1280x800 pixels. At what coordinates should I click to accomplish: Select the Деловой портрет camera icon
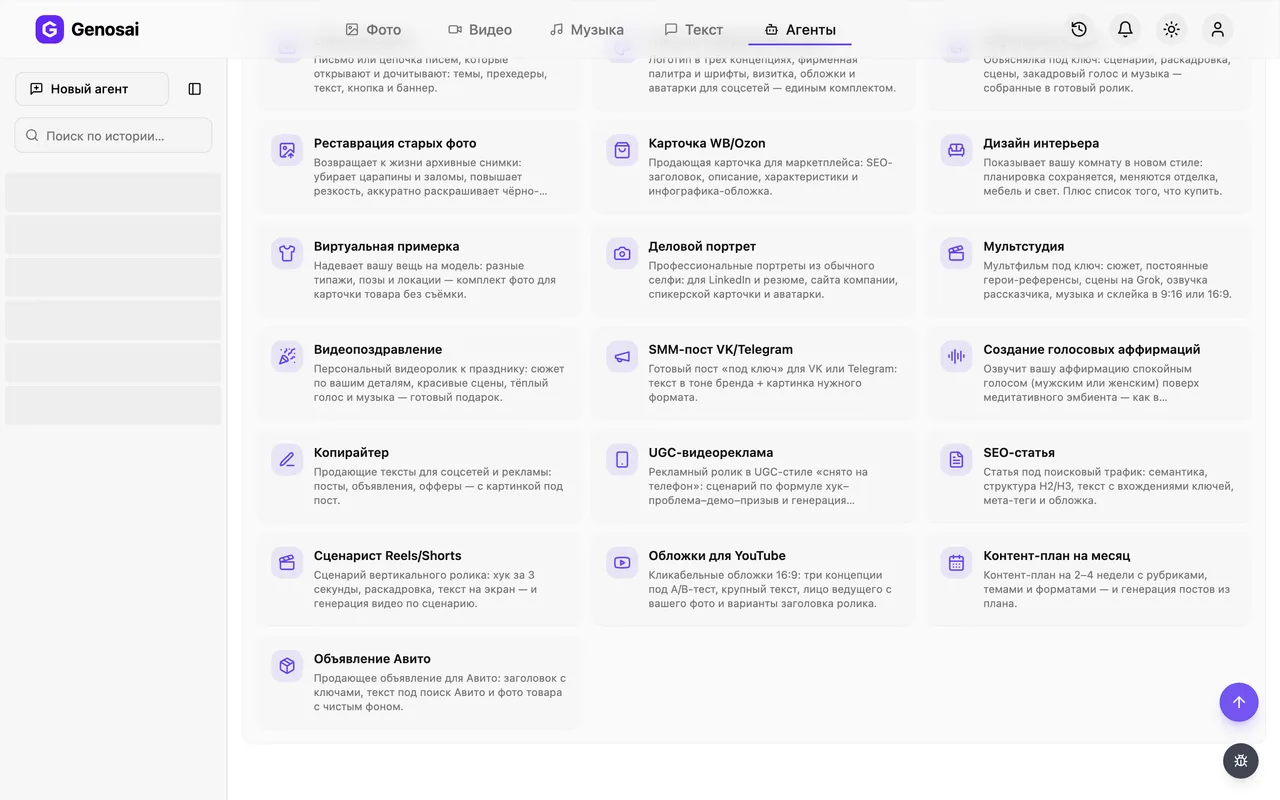(622, 253)
